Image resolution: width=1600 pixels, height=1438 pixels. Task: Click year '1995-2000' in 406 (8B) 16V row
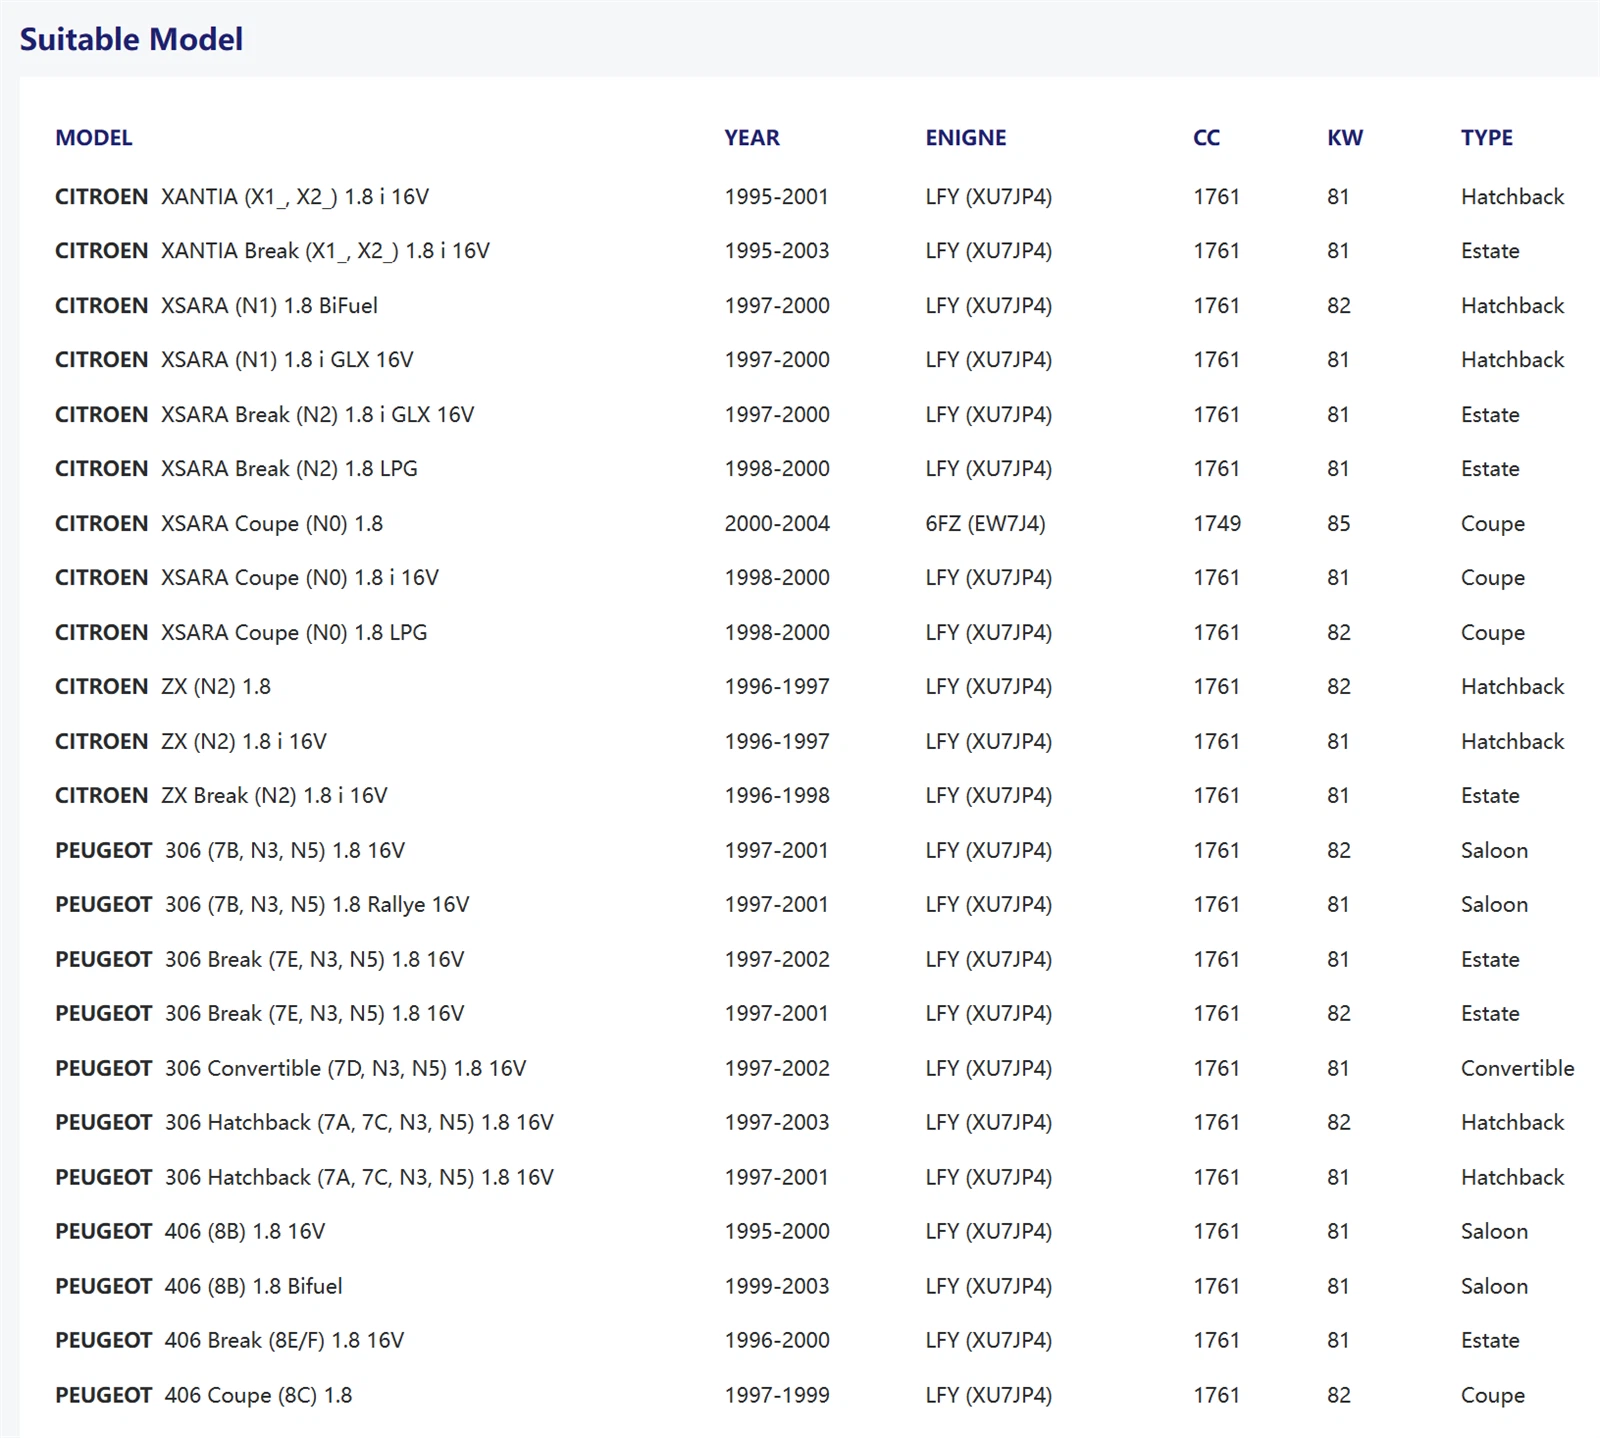pyautogui.click(x=777, y=1232)
